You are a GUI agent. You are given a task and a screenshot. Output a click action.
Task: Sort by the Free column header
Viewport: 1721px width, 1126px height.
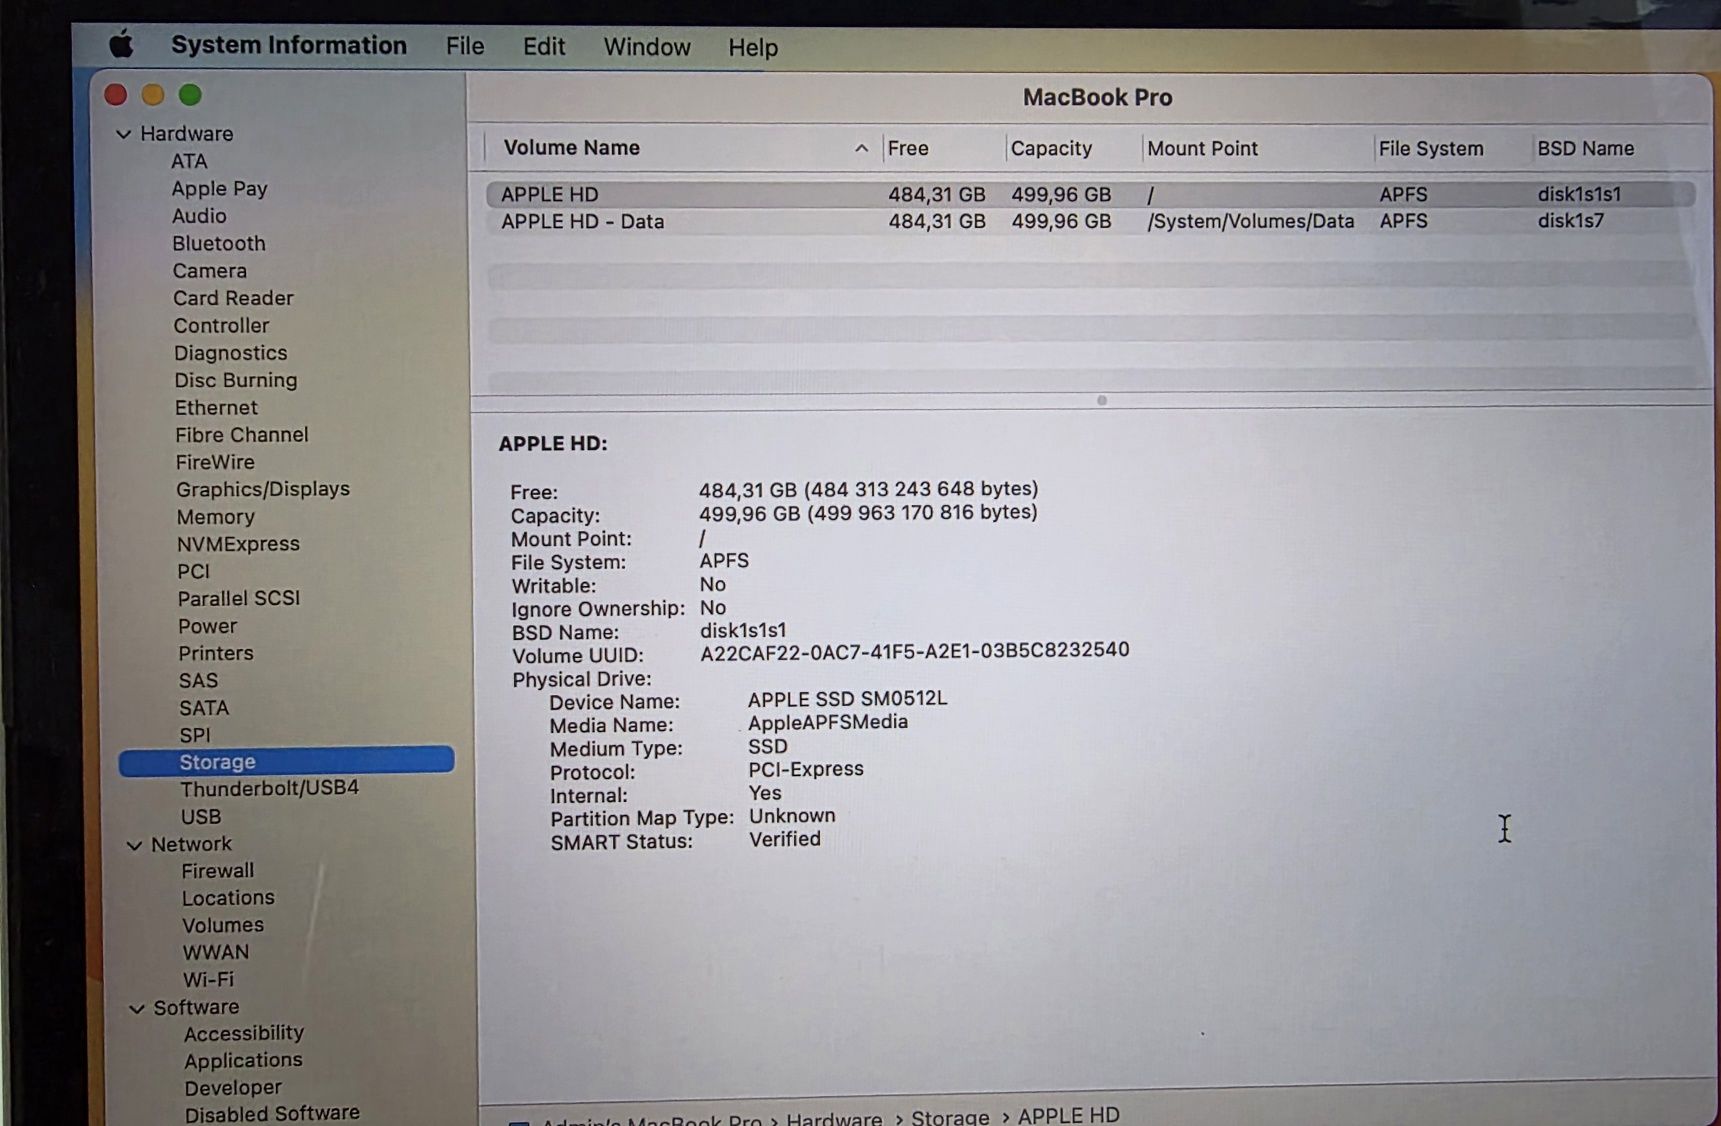pos(944,148)
